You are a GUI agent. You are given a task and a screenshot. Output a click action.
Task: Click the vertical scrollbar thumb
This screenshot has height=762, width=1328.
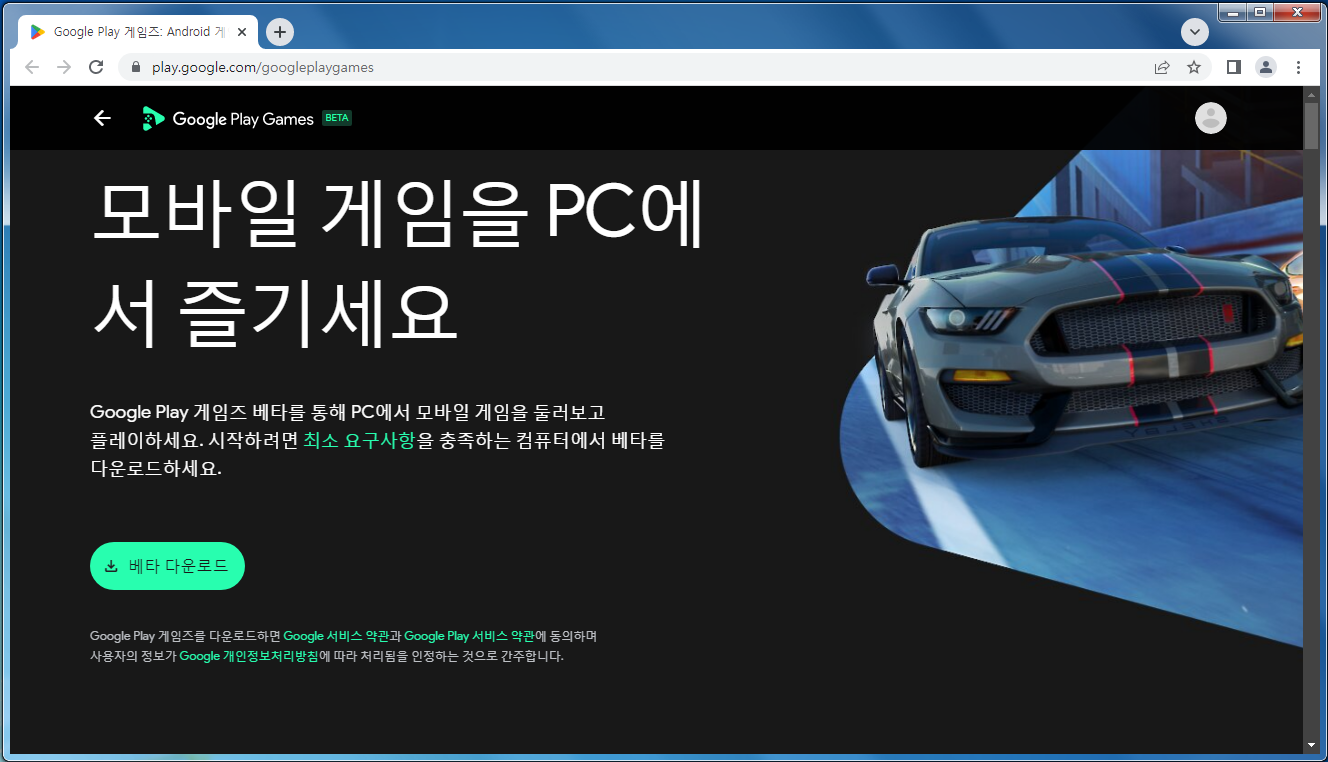[1311, 126]
